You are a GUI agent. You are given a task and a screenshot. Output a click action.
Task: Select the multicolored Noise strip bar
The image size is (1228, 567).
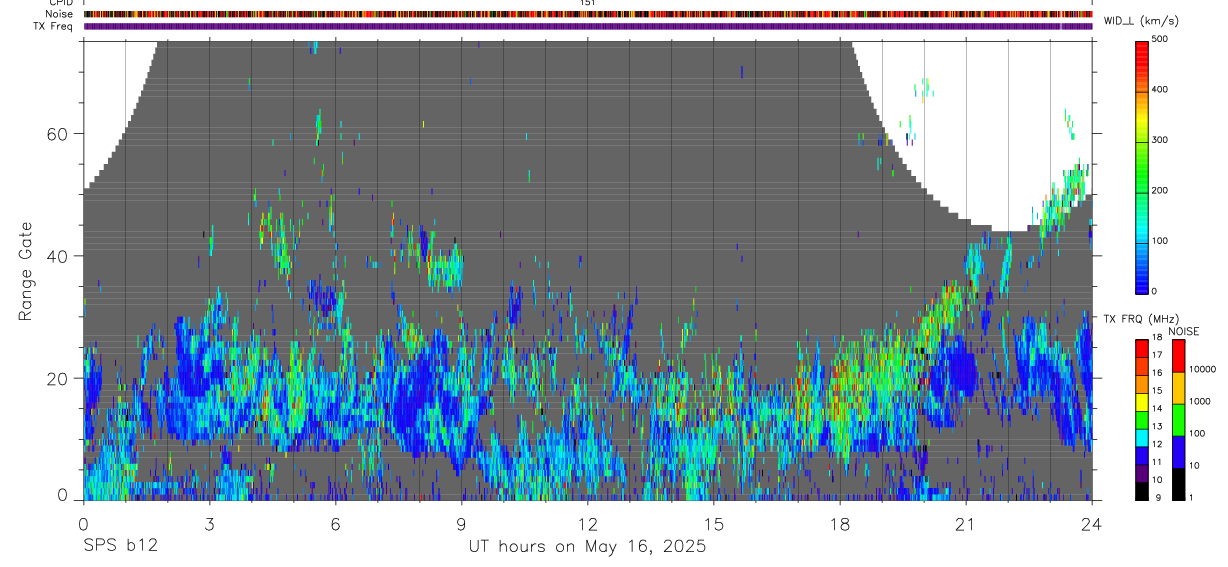588,14
